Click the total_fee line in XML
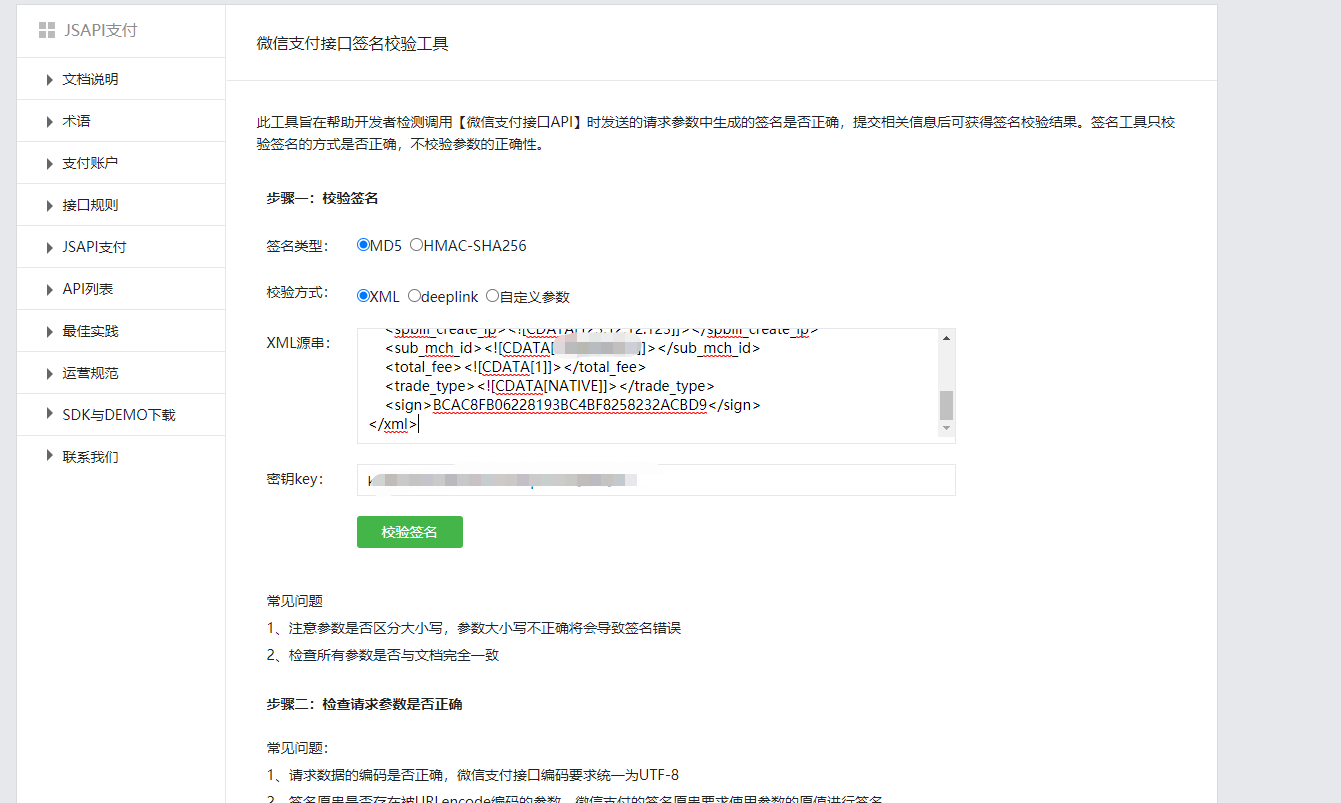The height and width of the screenshot is (803, 1341). tap(516, 367)
